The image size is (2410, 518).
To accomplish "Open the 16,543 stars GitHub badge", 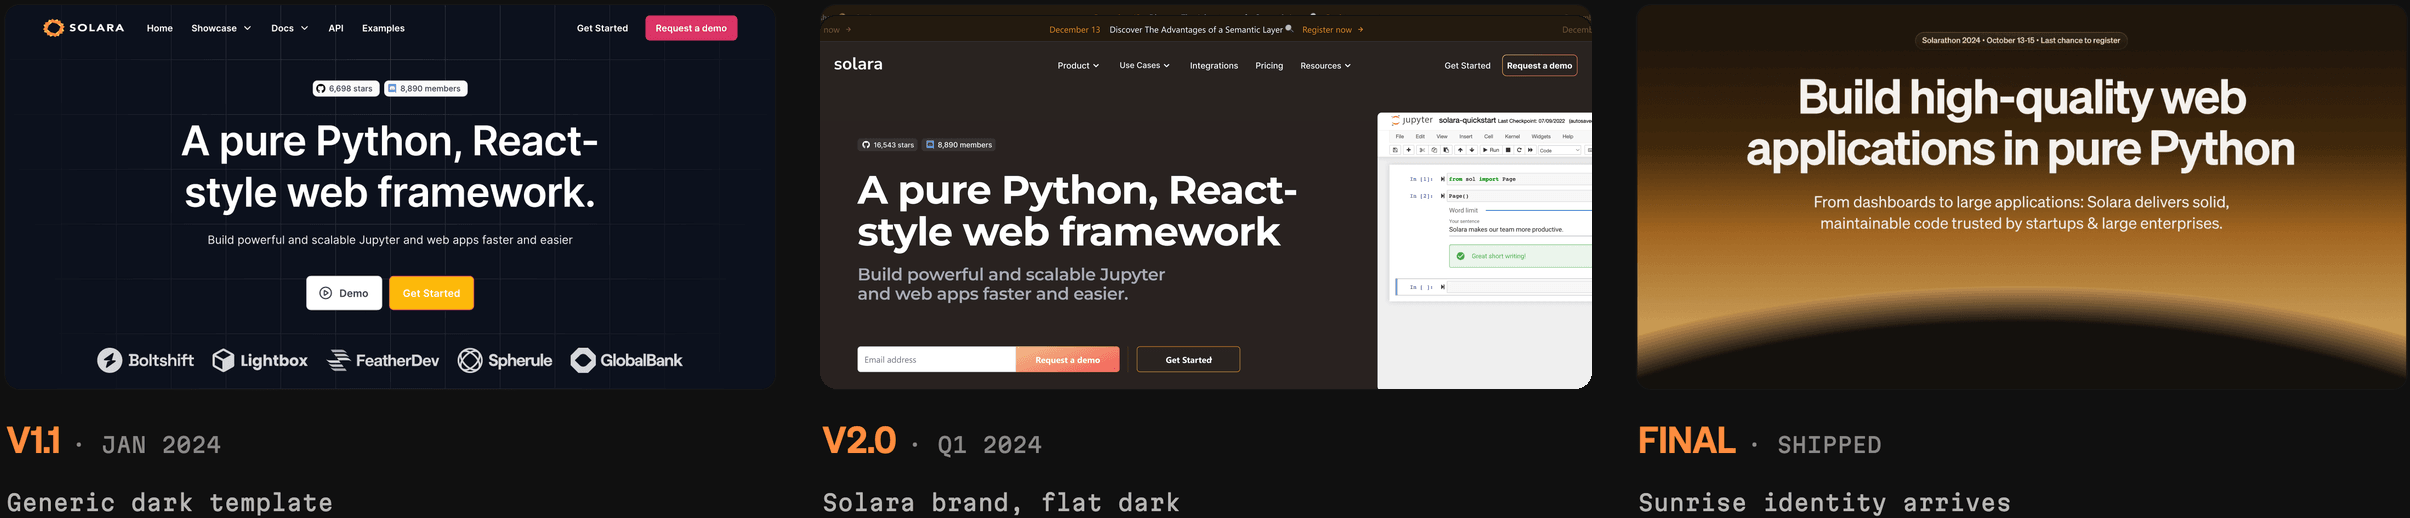I will click(887, 144).
